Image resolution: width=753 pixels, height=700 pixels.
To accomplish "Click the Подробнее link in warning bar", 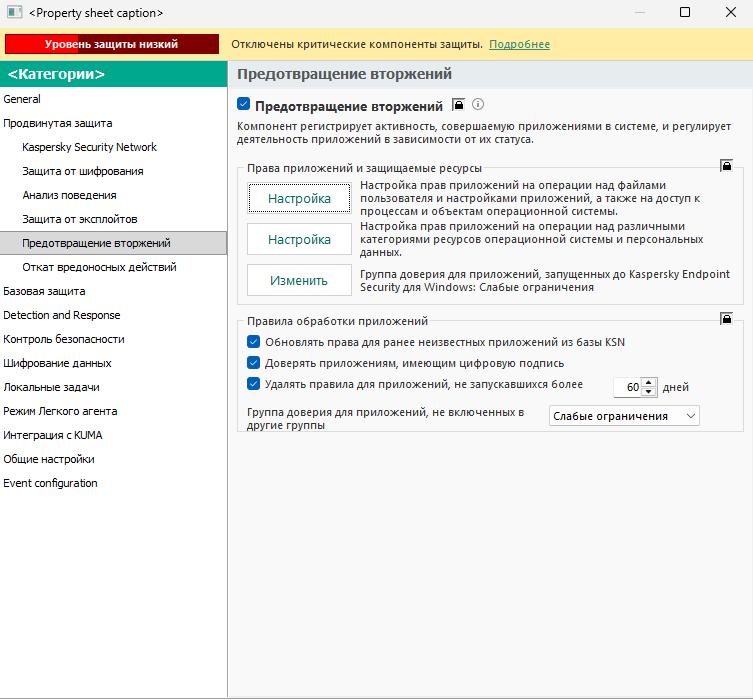I will point(519,44).
